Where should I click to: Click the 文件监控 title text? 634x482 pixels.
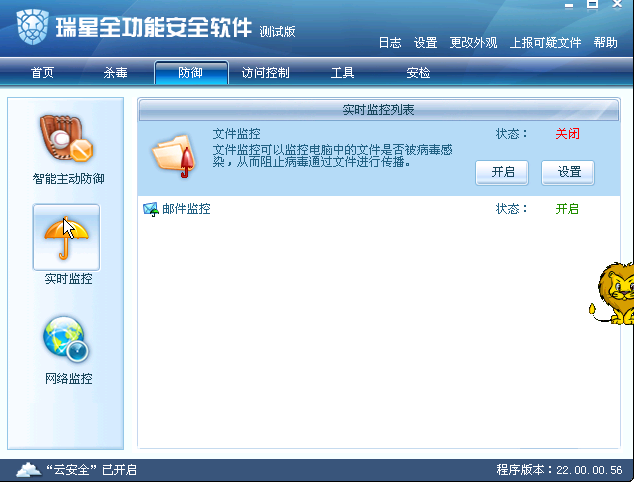coord(237,134)
